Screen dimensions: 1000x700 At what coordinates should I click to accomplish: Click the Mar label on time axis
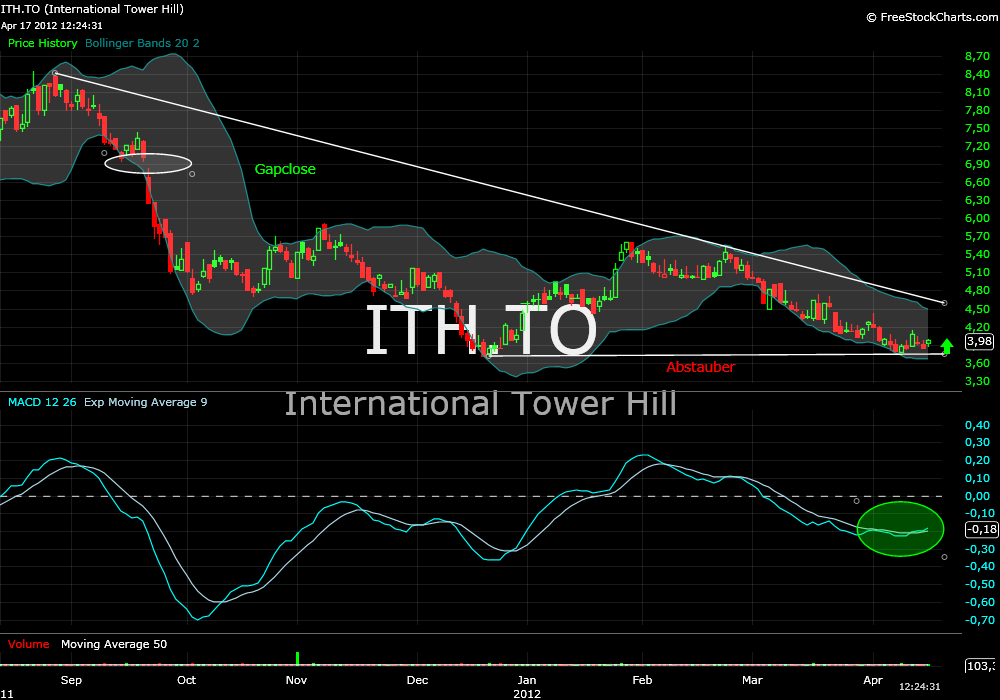[752, 680]
